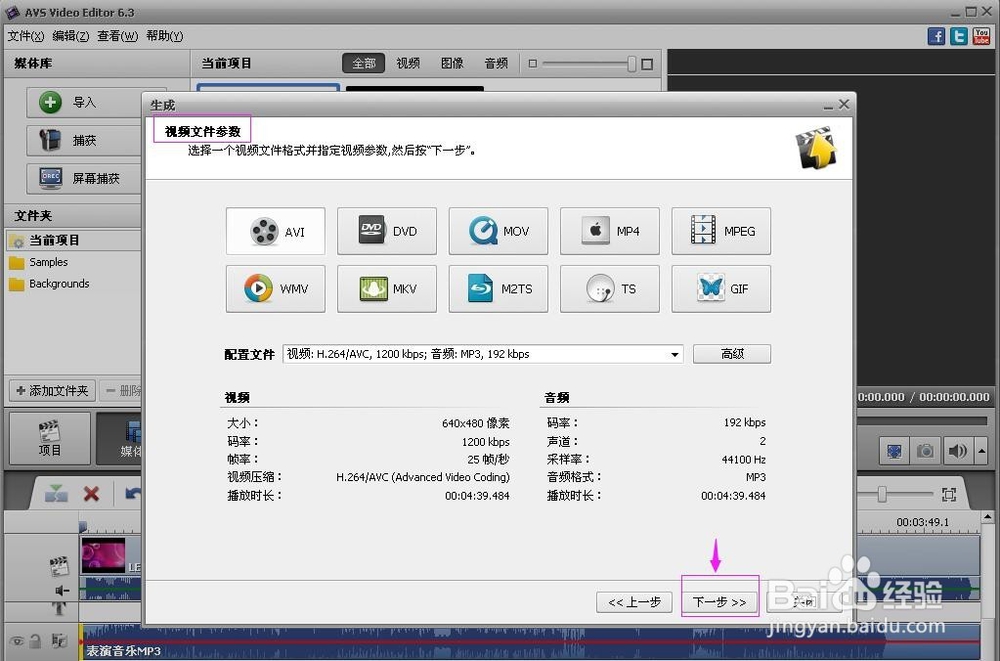Select the MP4 Apple format

coord(610,232)
